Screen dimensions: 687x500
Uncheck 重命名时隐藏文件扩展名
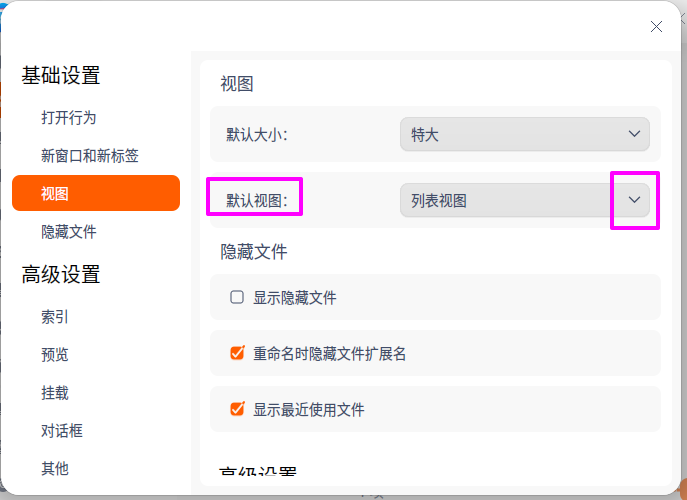237,353
